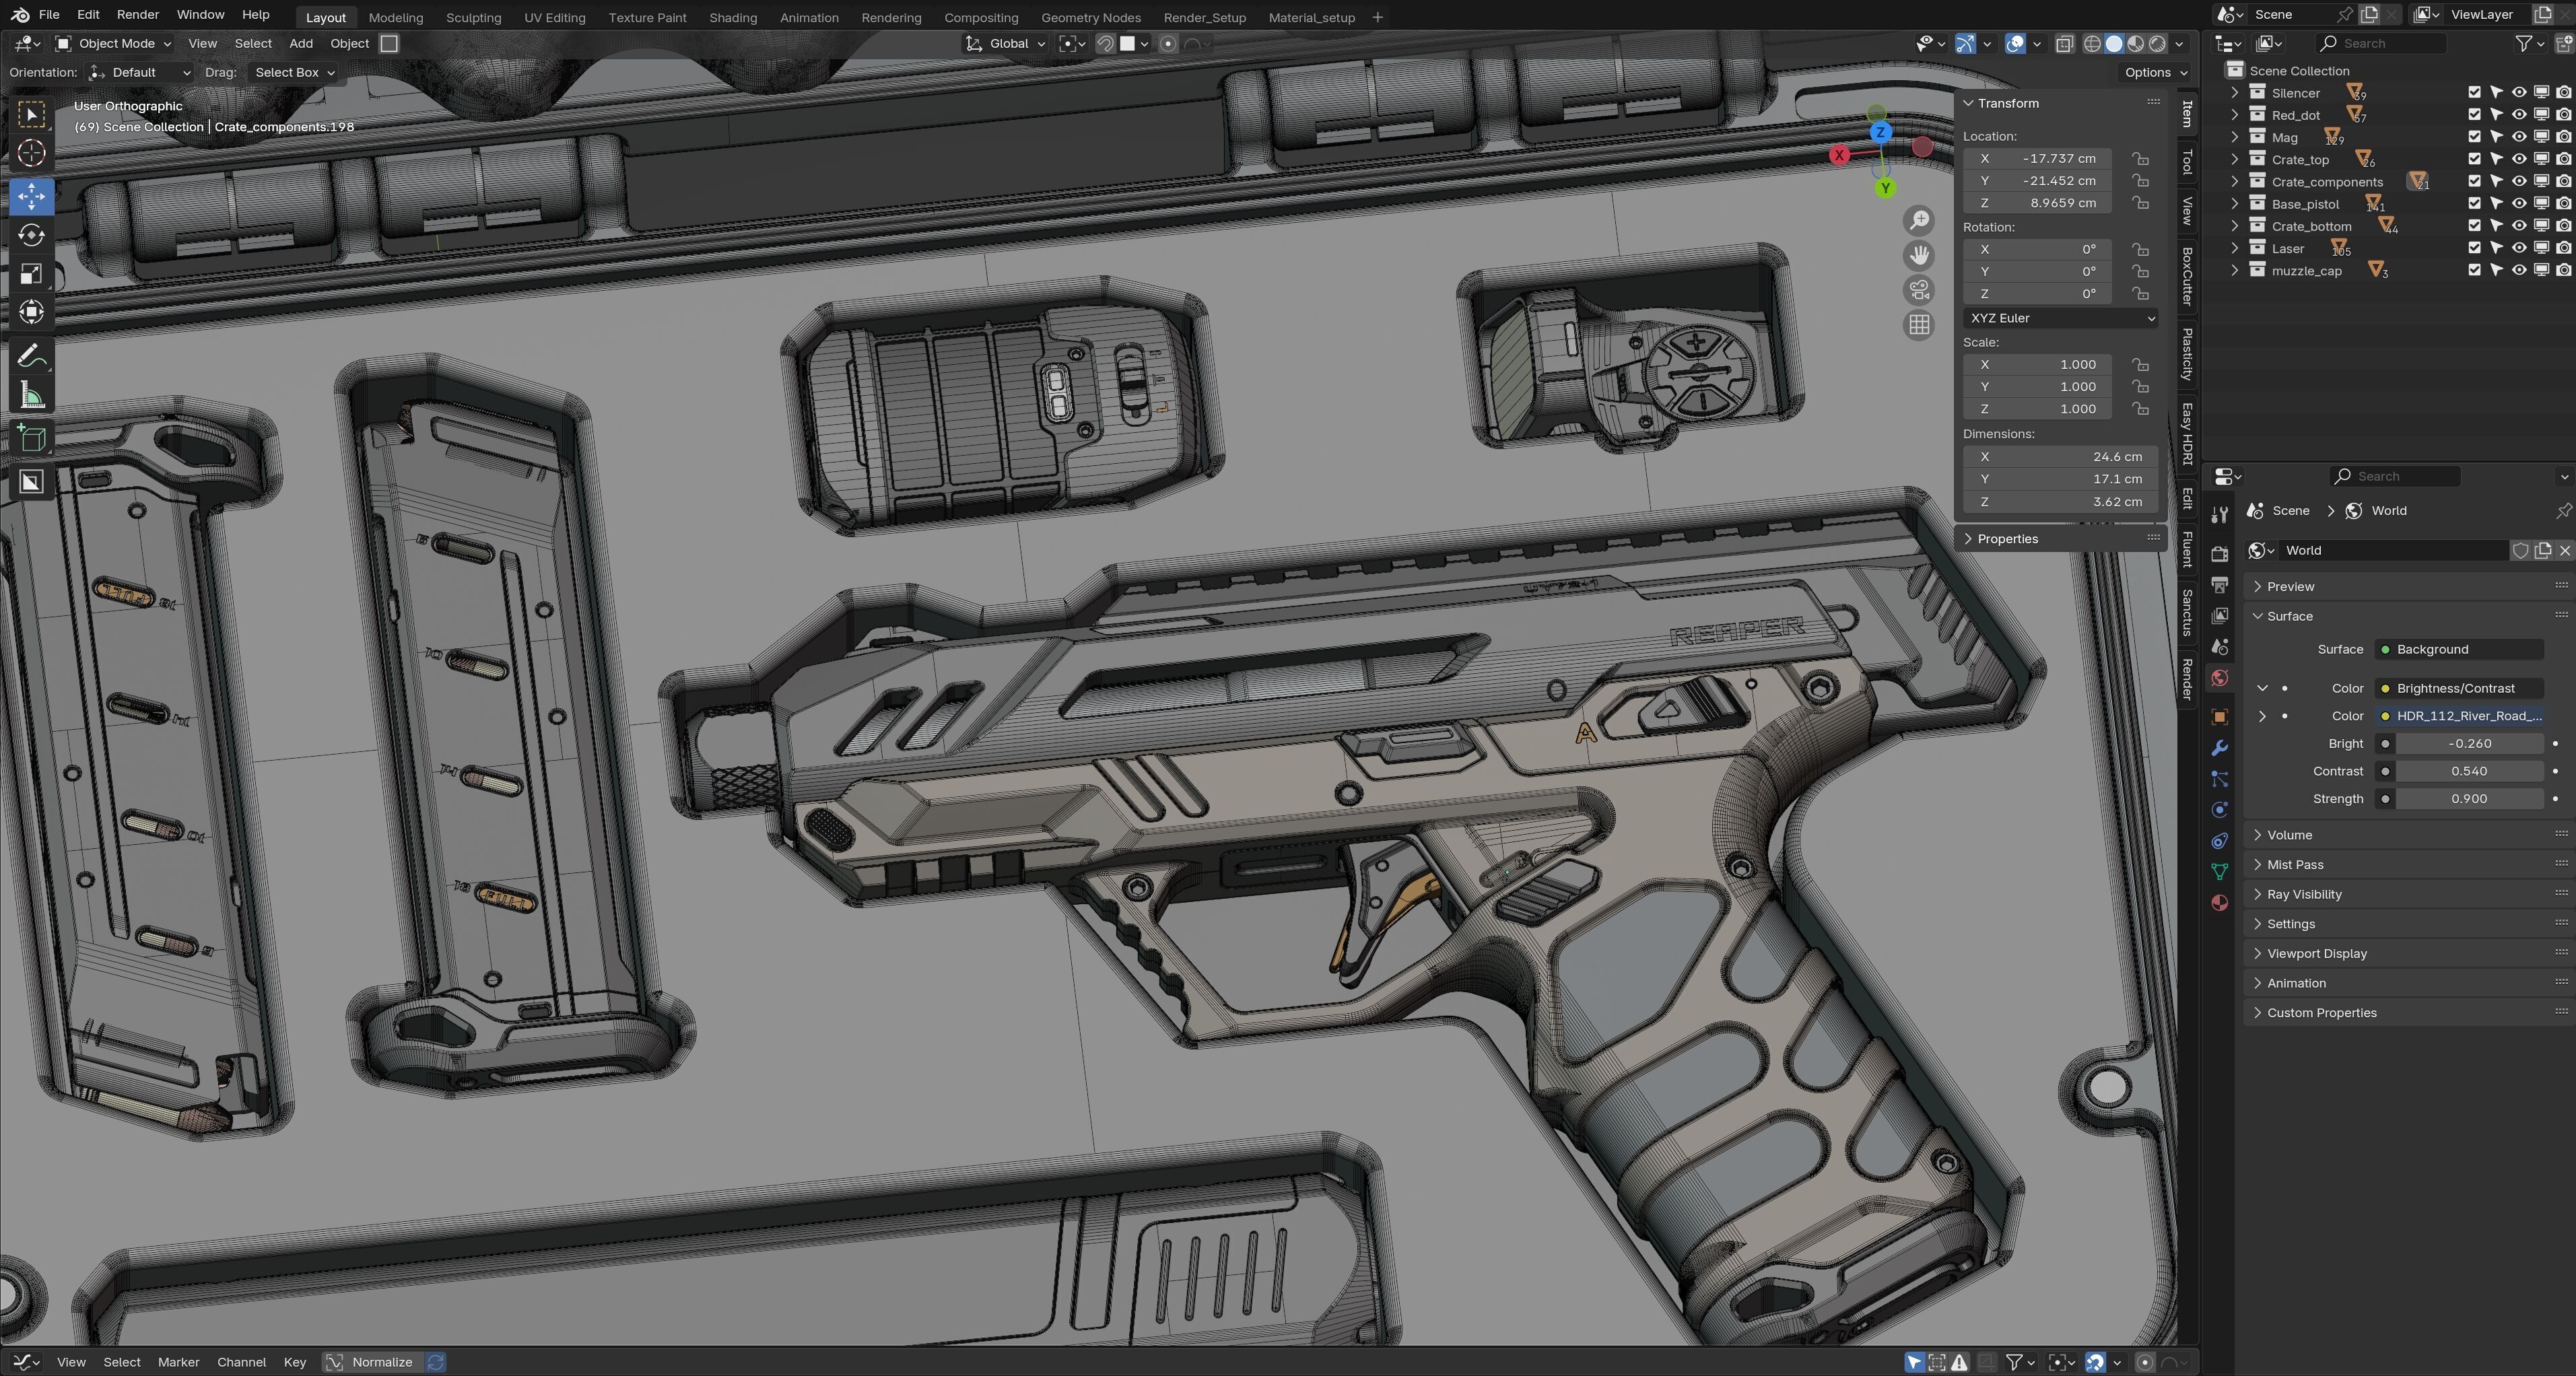The image size is (2576, 1376).
Task: Toggle X-ray display icon
Action: pyautogui.click(x=2065, y=43)
